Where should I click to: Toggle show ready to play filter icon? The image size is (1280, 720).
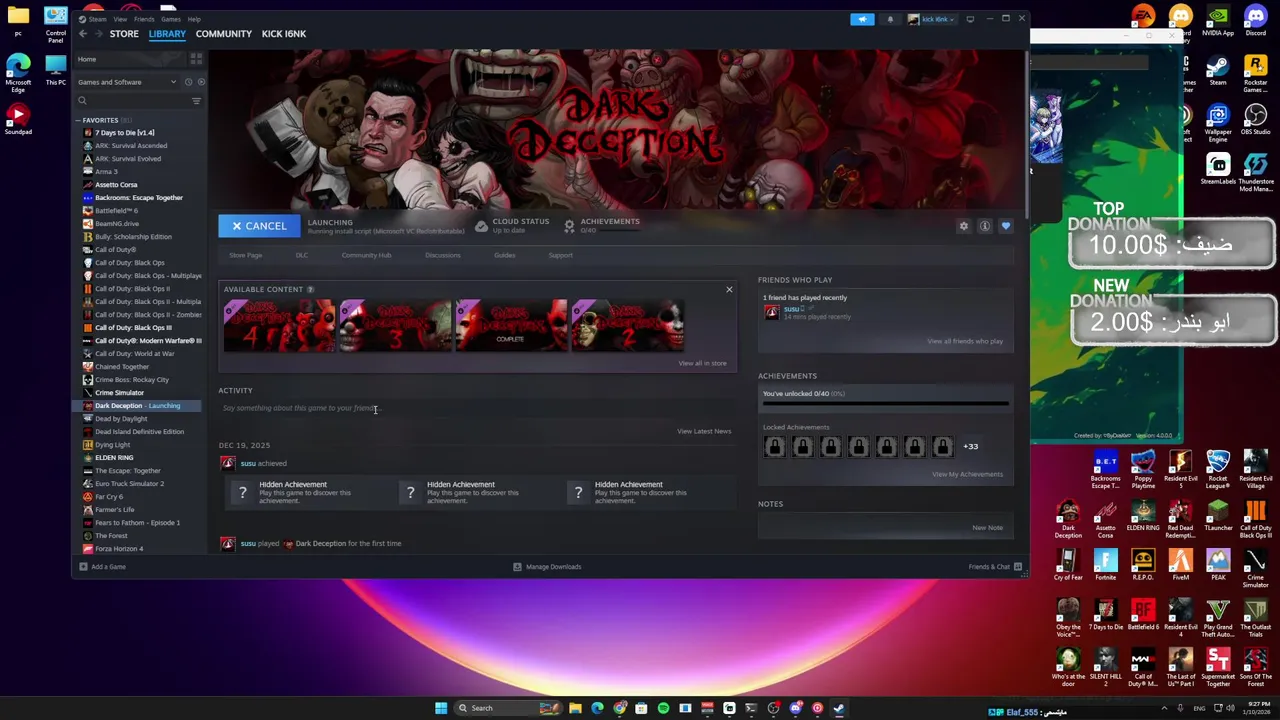pos(200,82)
